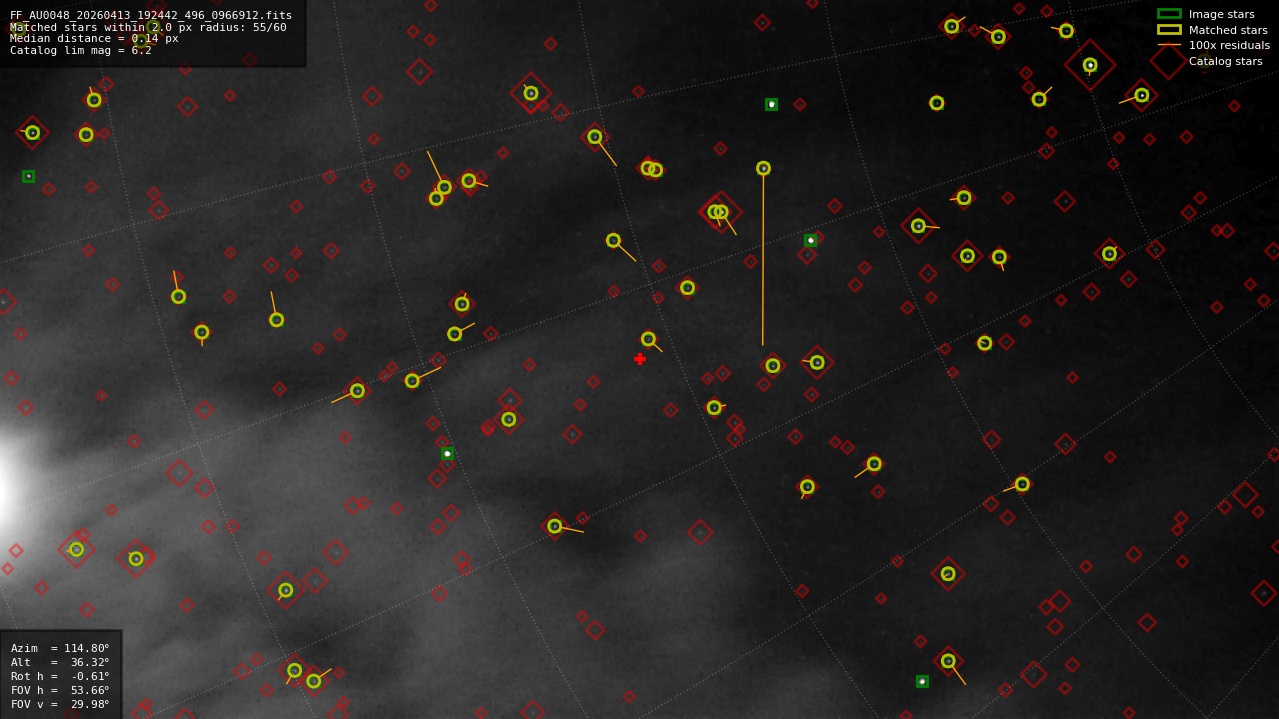
Task: Click the red cross center marker
Action: point(640,359)
